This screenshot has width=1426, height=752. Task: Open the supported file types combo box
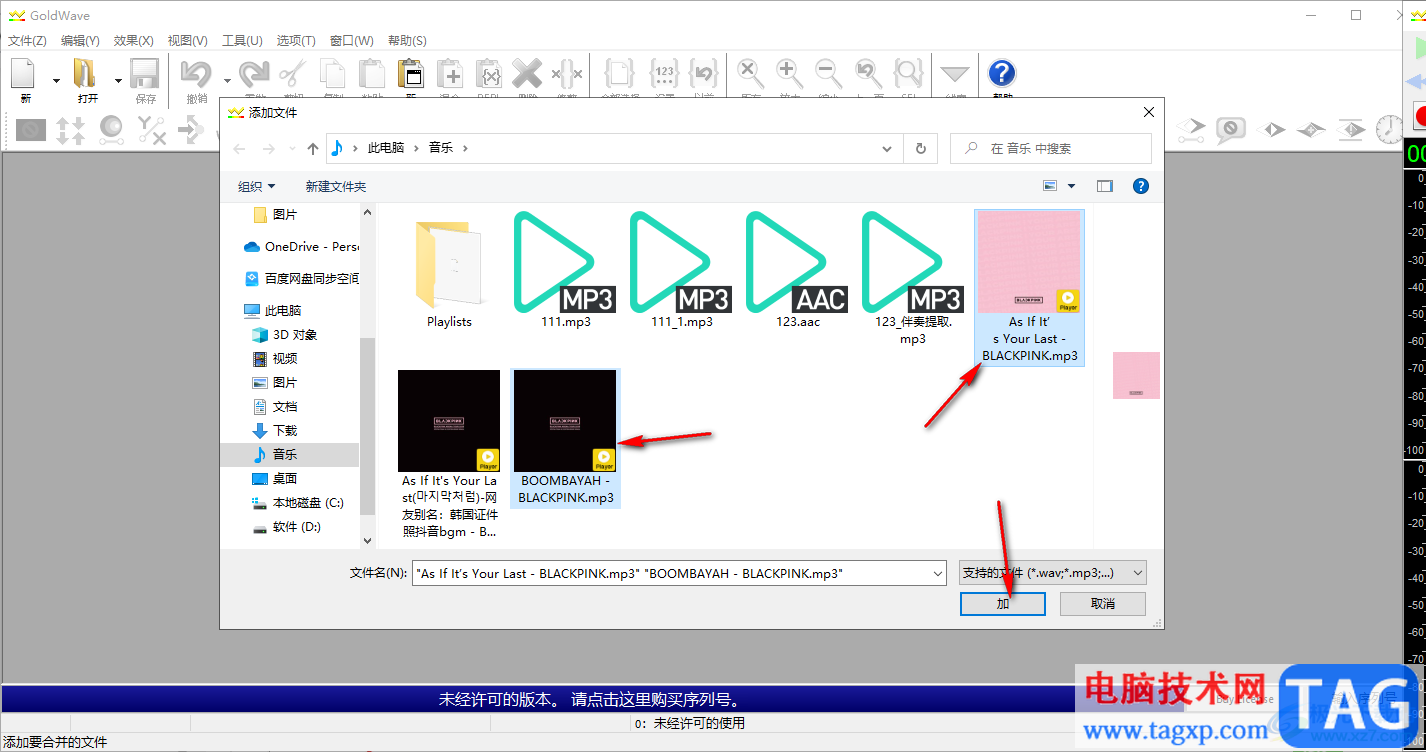(x=1052, y=573)
